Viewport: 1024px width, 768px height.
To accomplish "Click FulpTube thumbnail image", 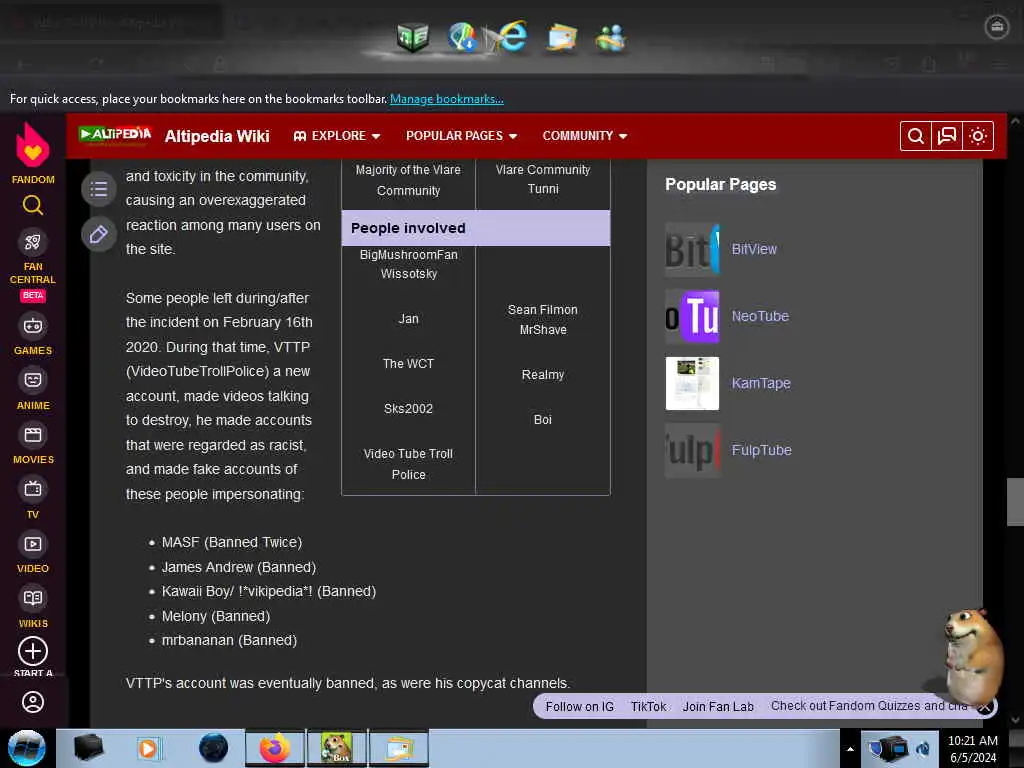I will [692, 450].
